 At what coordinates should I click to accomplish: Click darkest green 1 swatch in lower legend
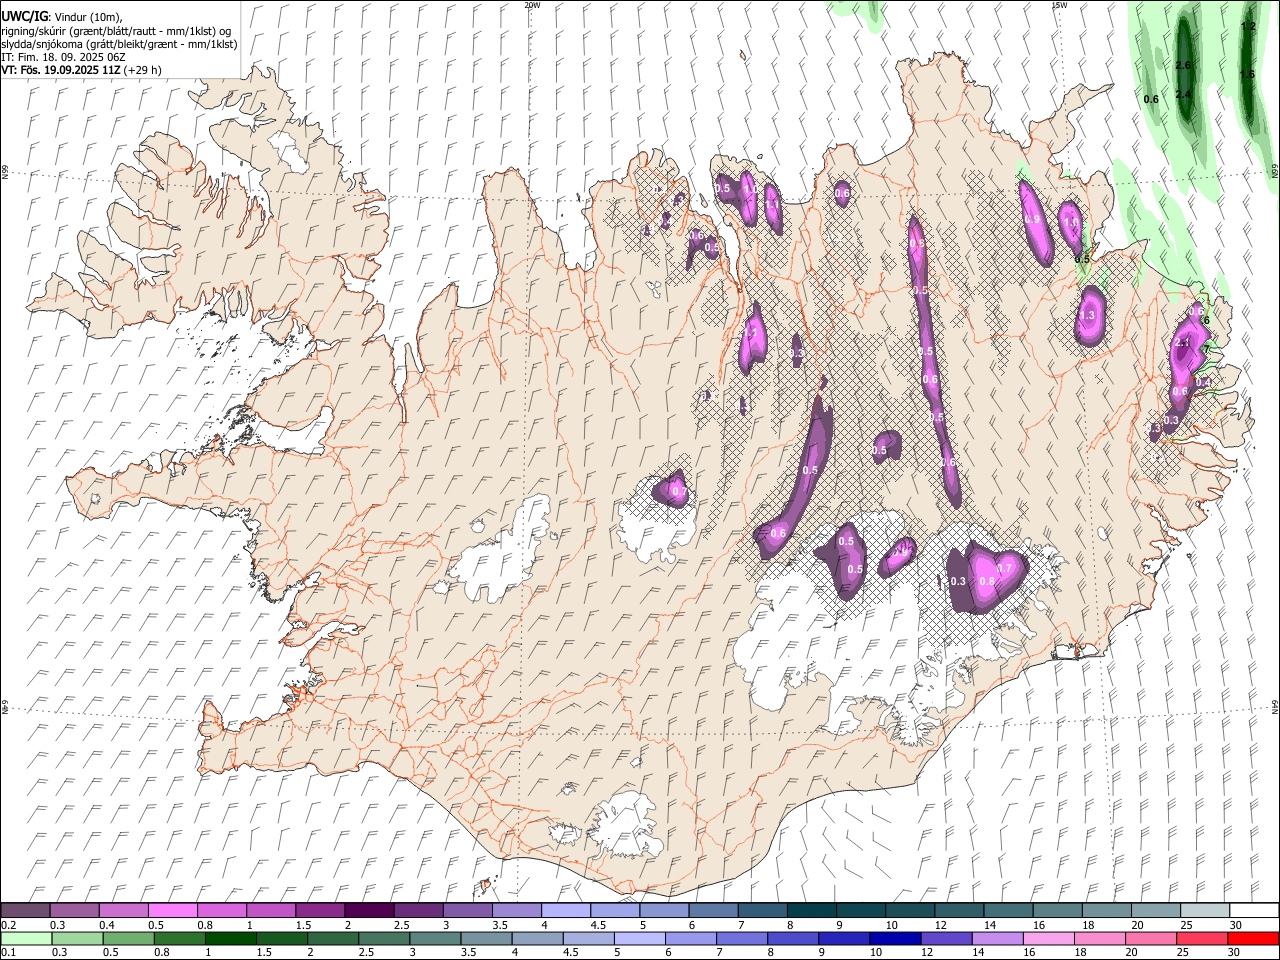[x=230, y=939]
